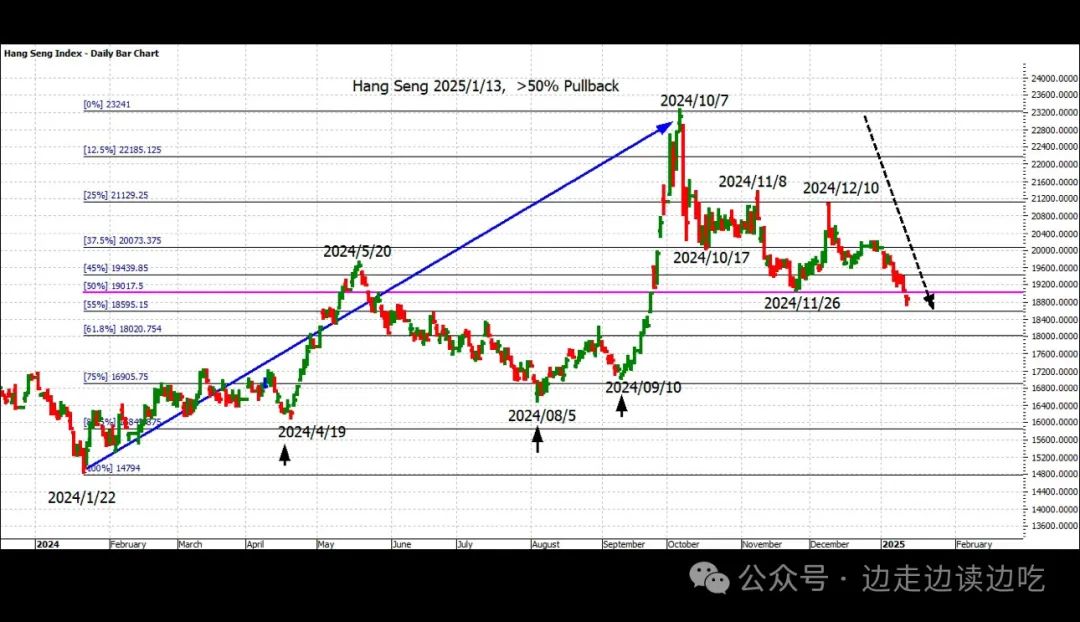The height and width of the screenshot is (622, 1080).
Task: Click the 22400.0000 price axis value
Action: coord(1055,147)
